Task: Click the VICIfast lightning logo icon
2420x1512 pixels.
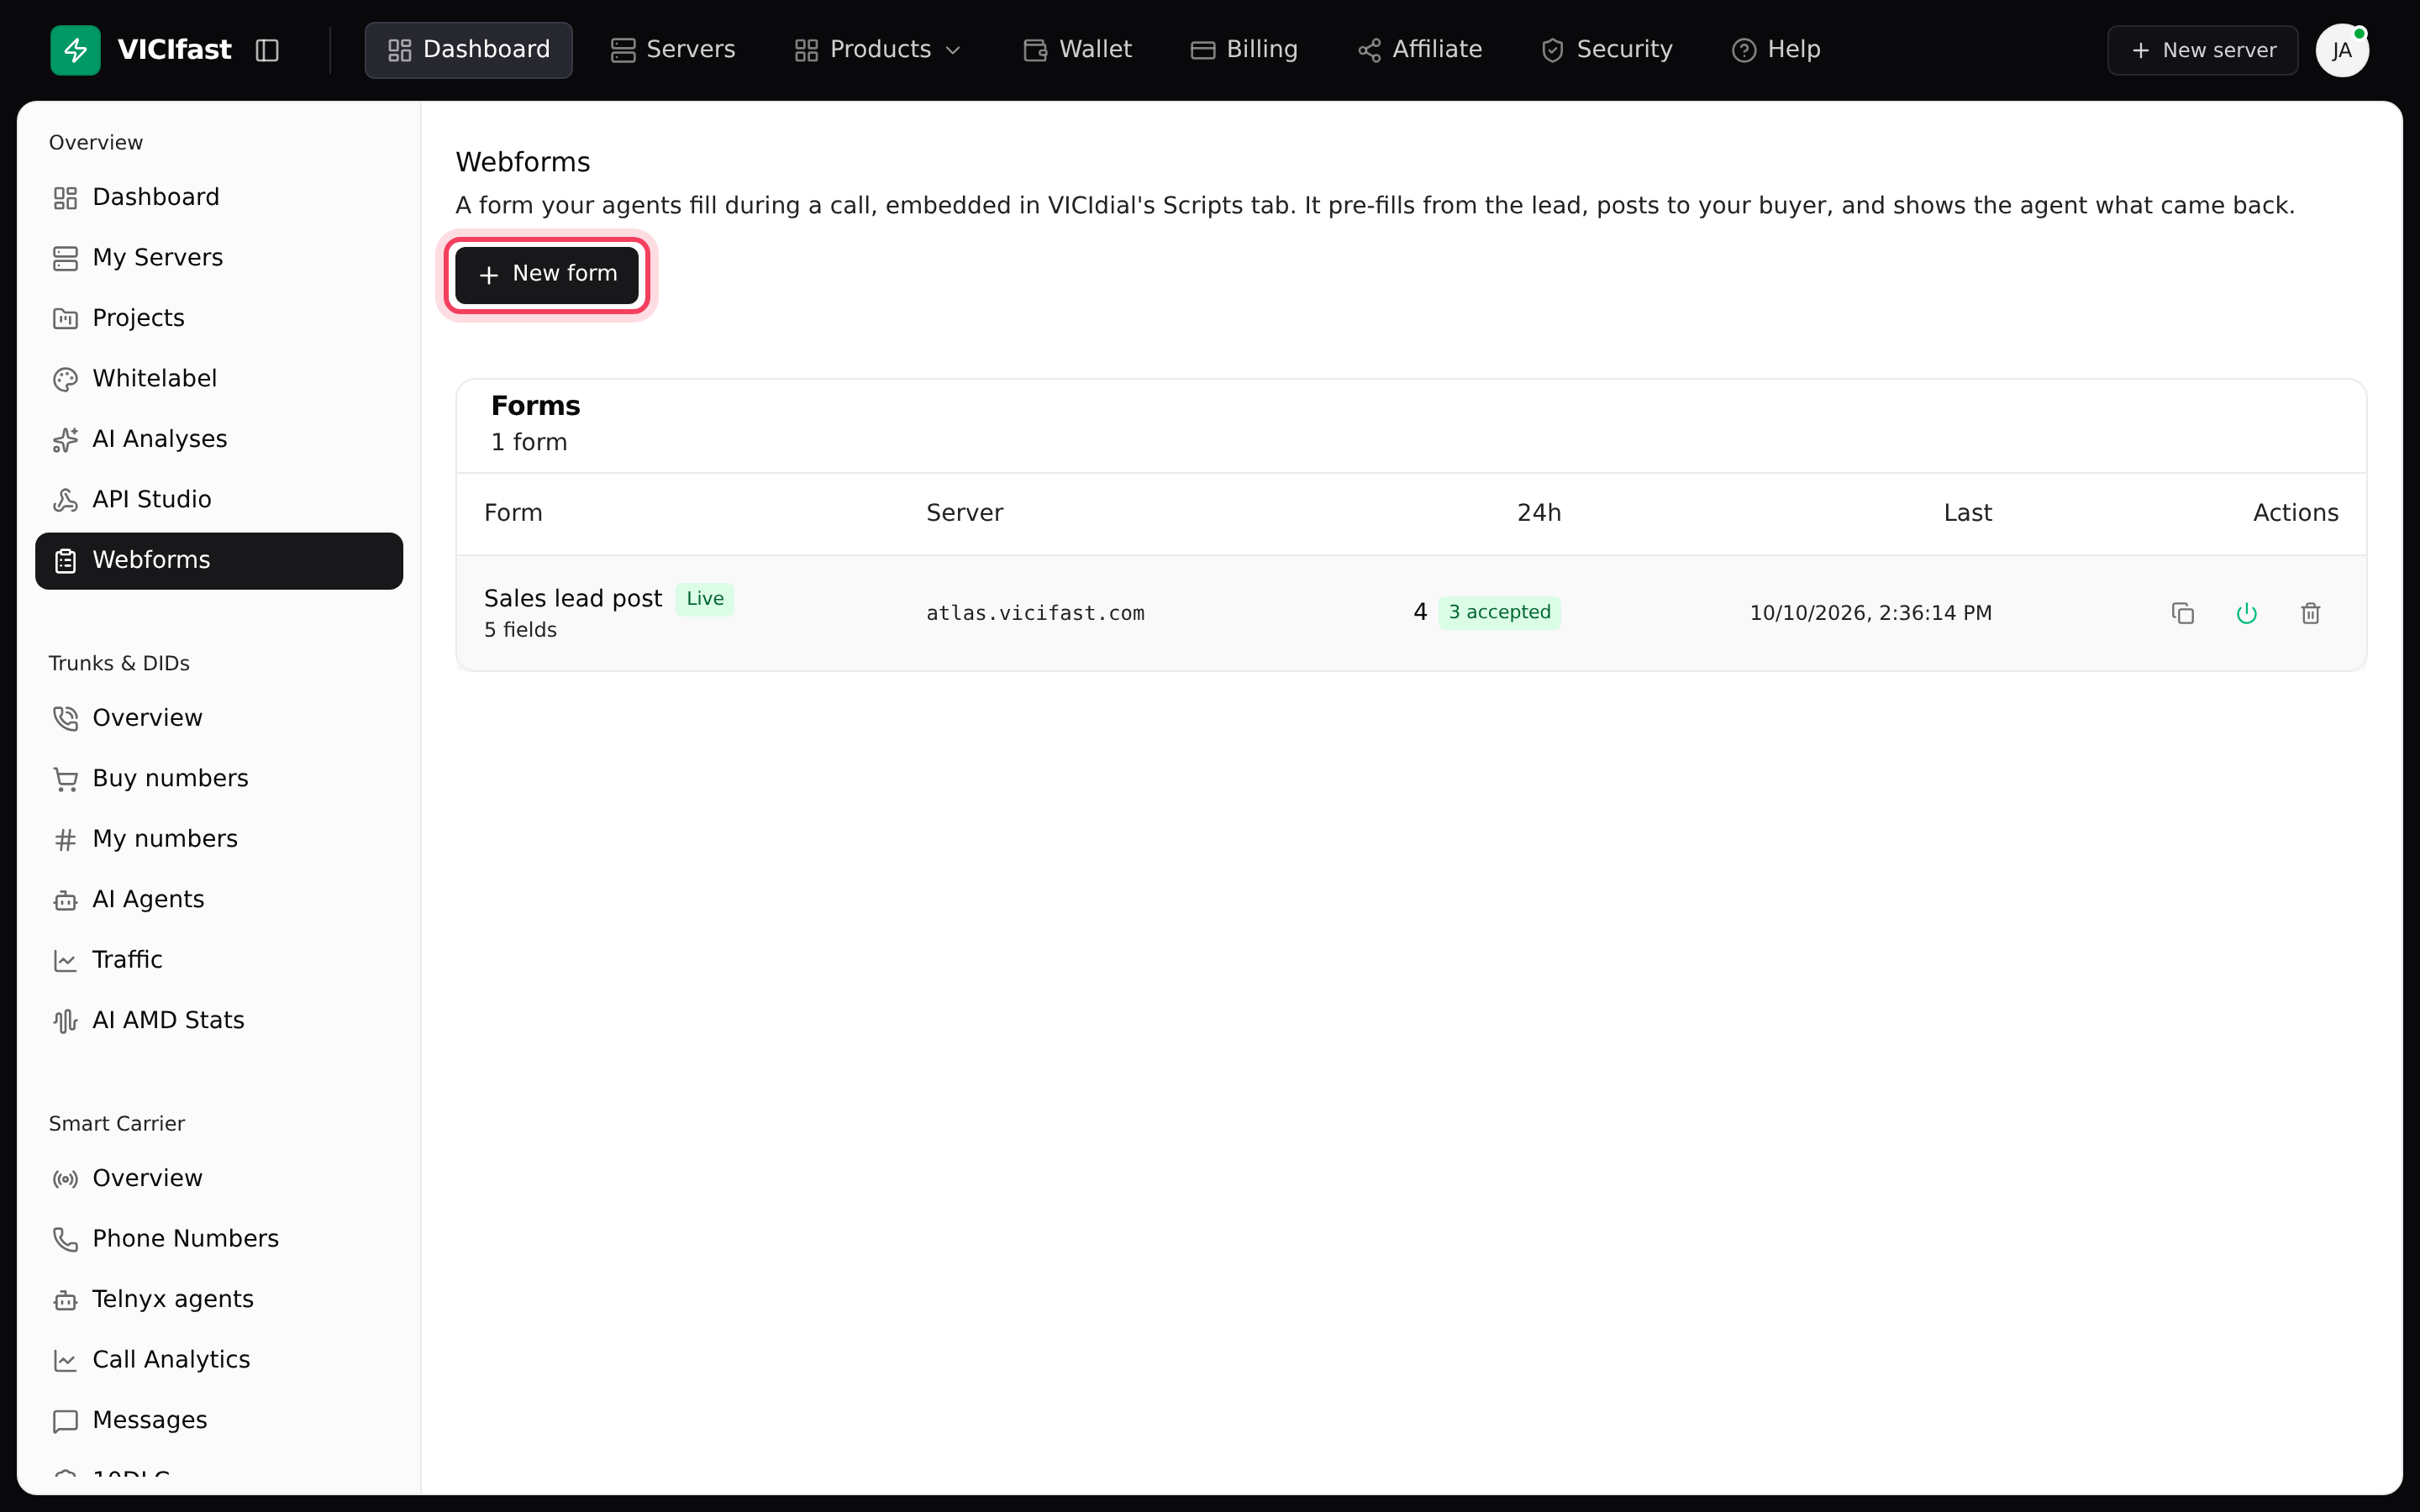Action: point(75,50)
